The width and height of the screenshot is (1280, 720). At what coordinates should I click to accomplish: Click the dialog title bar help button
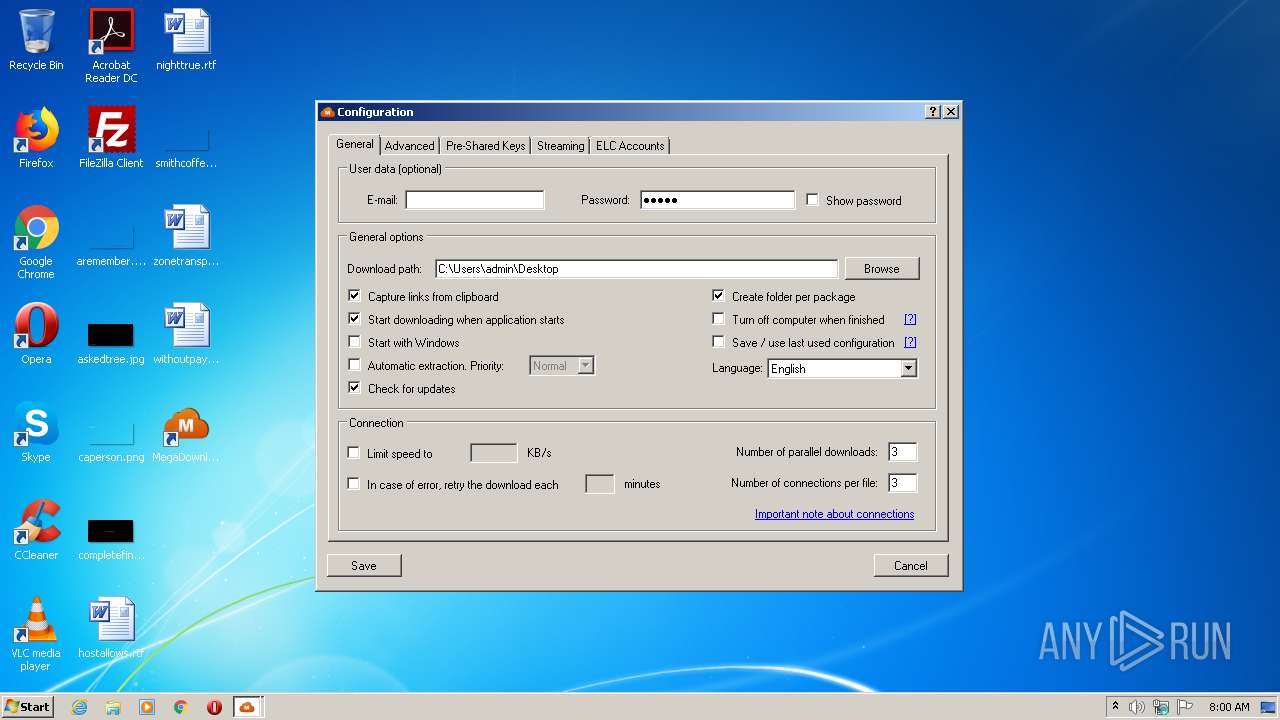933,112
